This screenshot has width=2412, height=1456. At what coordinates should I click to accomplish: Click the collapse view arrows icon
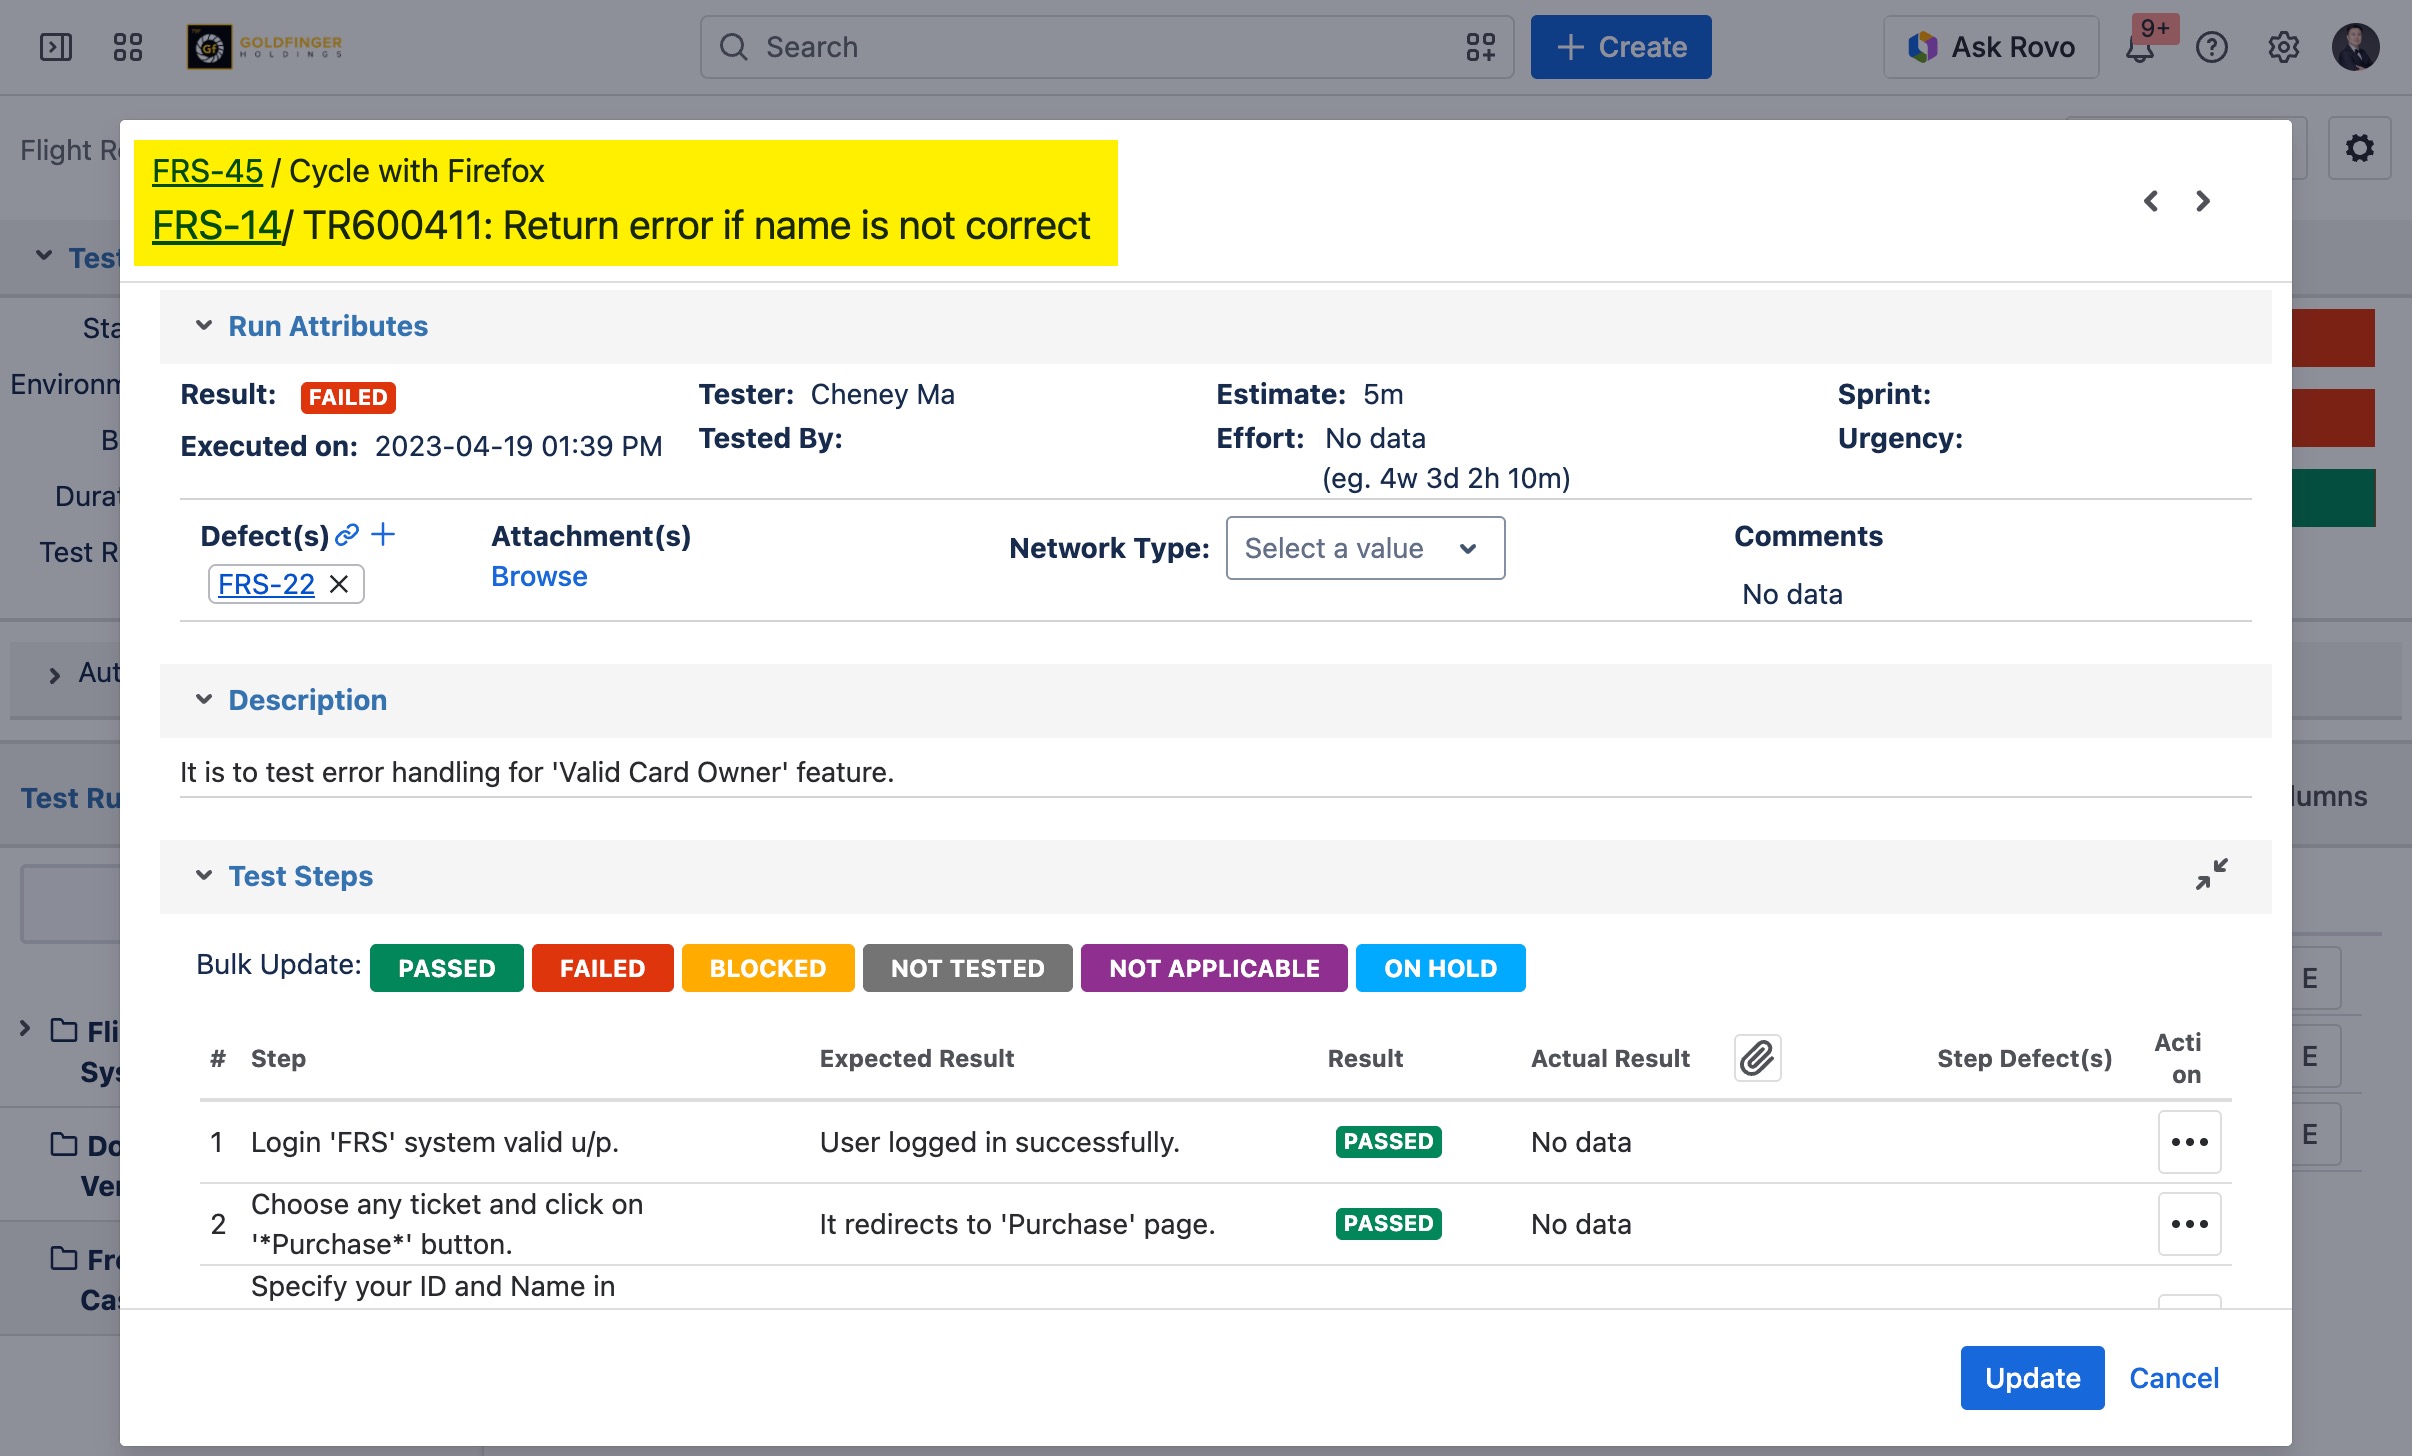pyautogui.click(x=2211, y=874)
